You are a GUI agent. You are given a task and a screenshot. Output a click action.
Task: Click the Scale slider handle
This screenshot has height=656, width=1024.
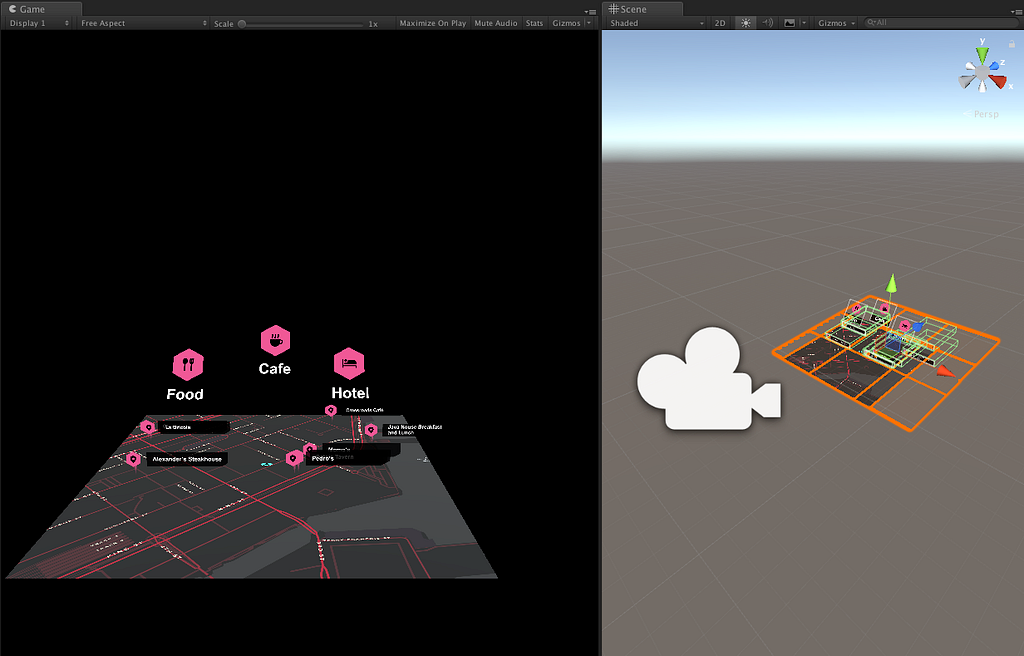(x=242, y=24)
